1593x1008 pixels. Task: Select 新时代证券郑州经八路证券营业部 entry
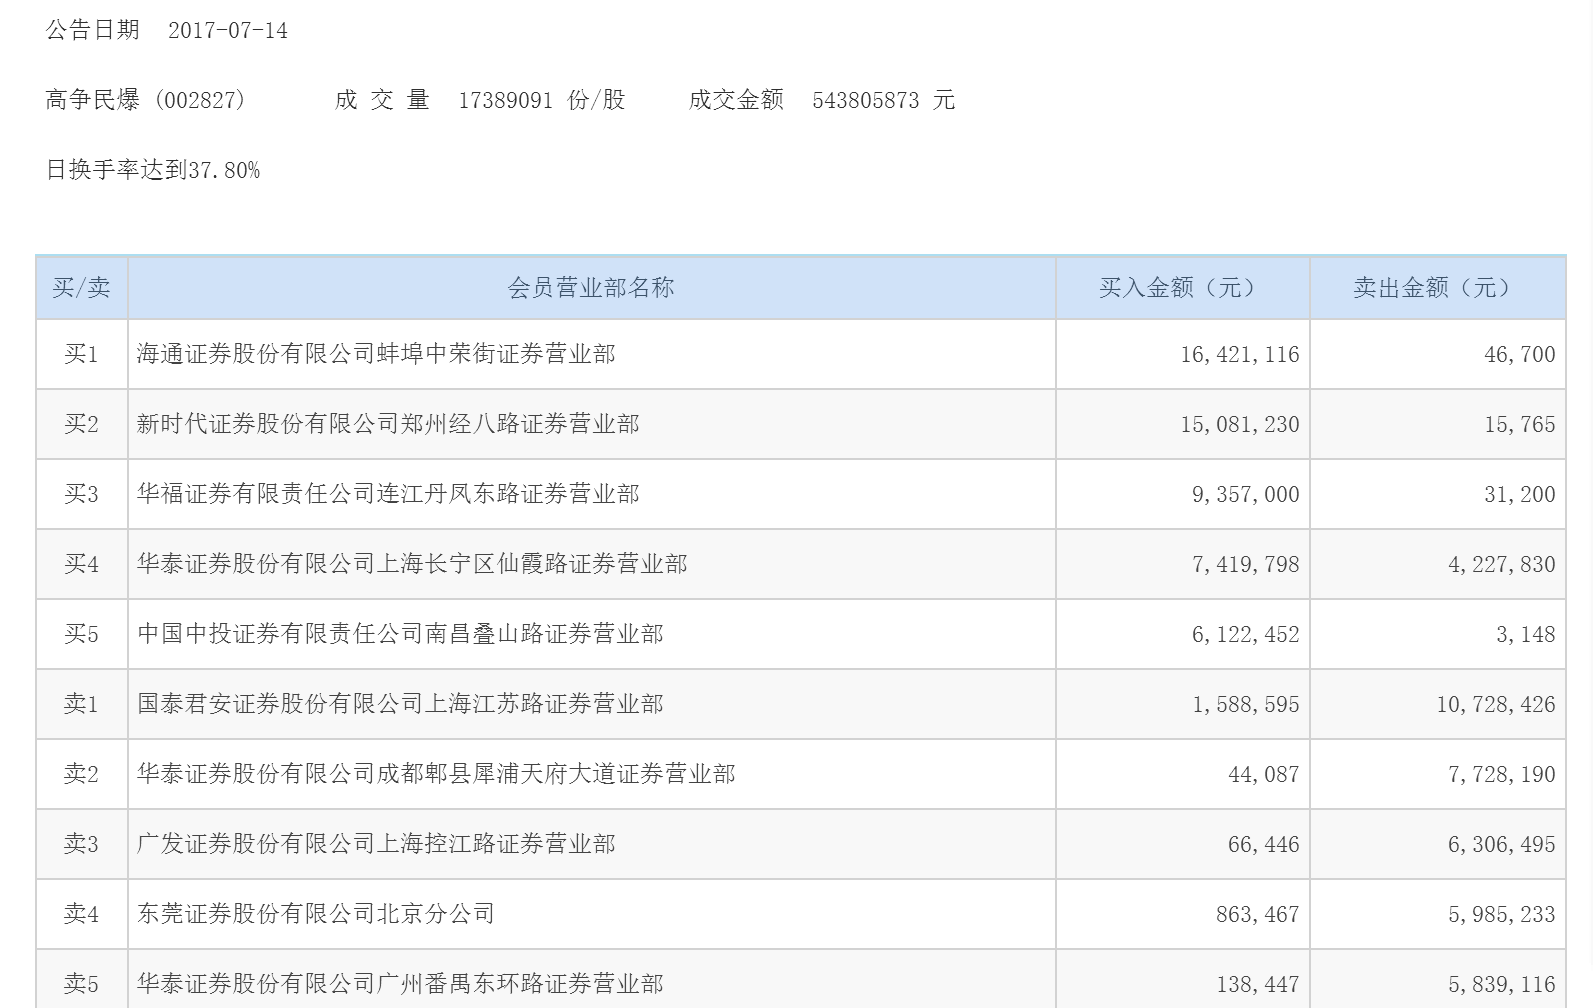(x=388, y=424)
